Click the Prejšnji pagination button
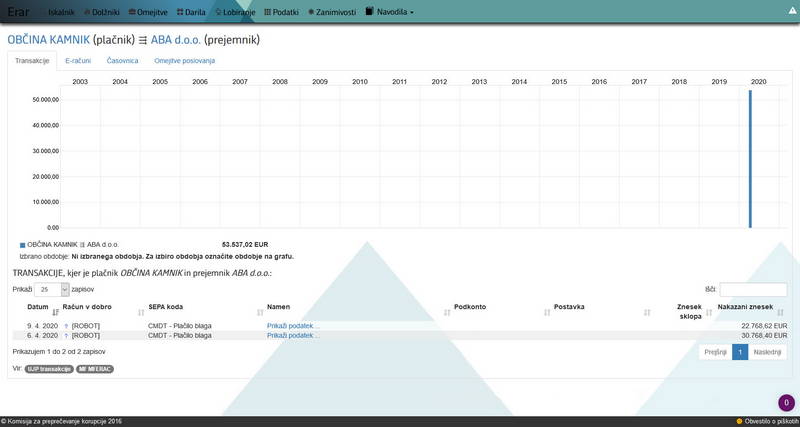Image resolution: width=800 pixels, height=427 pixels. tap(715, 352)
